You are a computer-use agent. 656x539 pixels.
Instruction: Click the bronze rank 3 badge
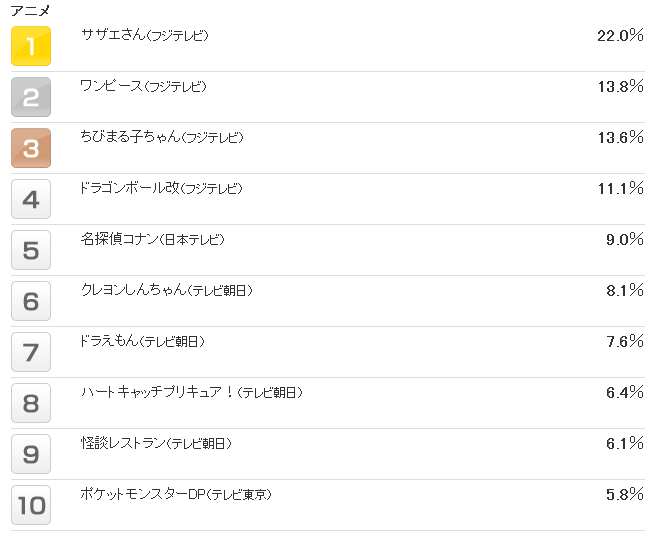(x=30, y=148)
